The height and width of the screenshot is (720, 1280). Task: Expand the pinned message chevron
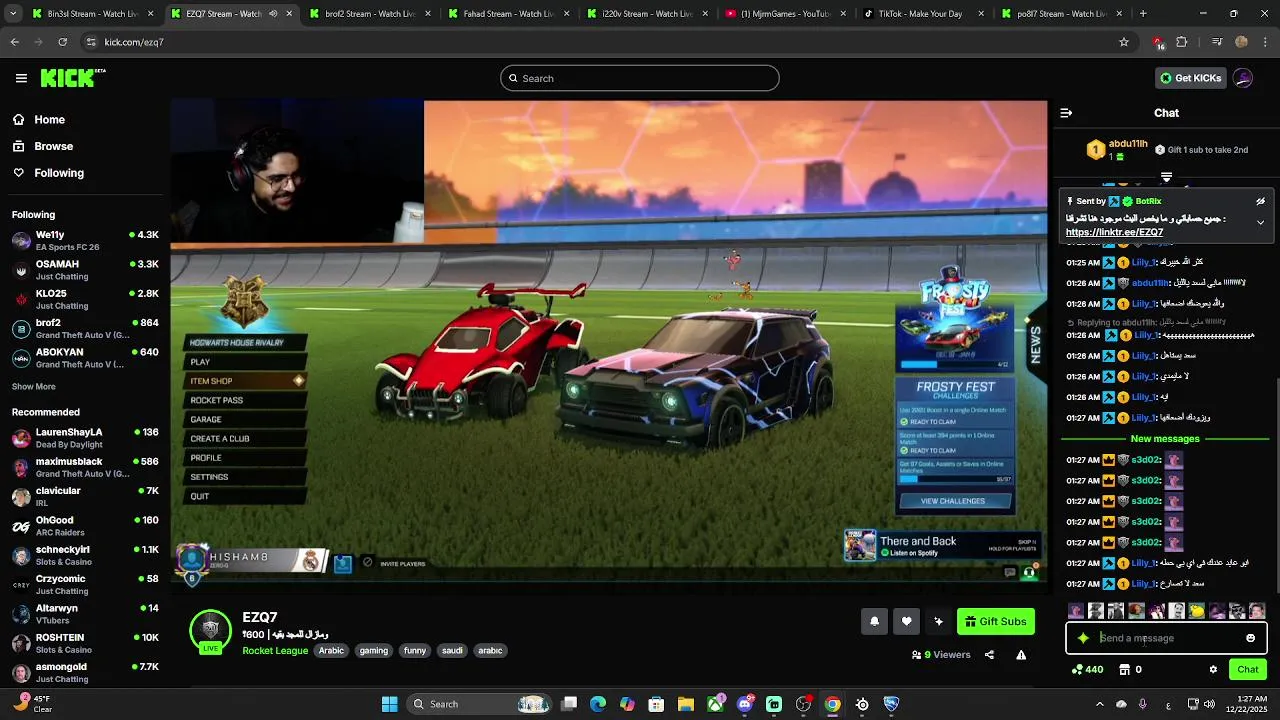[x=1260, y=222]
